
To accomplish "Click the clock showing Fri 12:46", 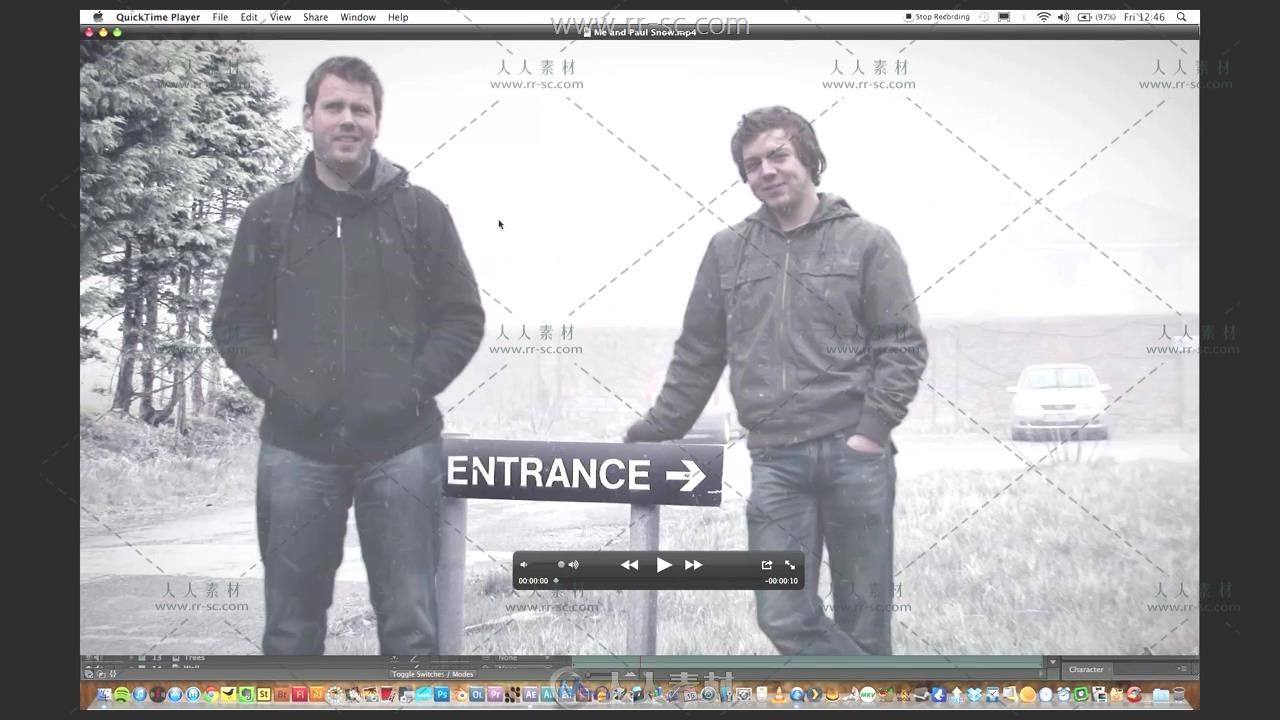I will [1144, 17].
